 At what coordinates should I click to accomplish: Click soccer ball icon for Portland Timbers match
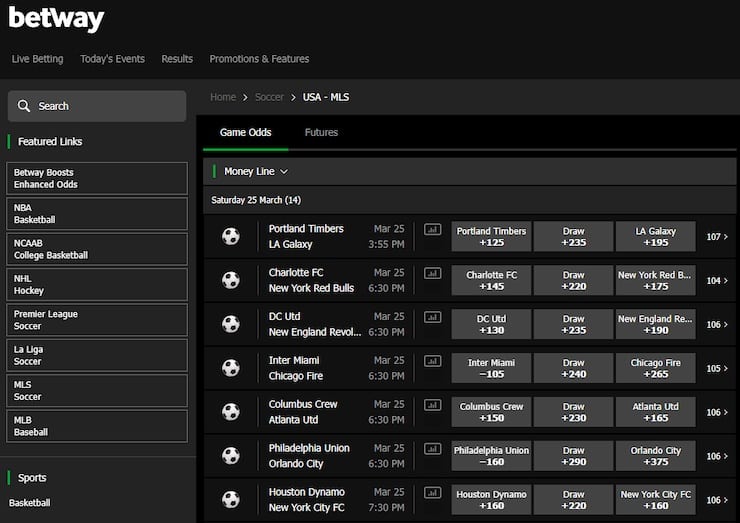231,236
